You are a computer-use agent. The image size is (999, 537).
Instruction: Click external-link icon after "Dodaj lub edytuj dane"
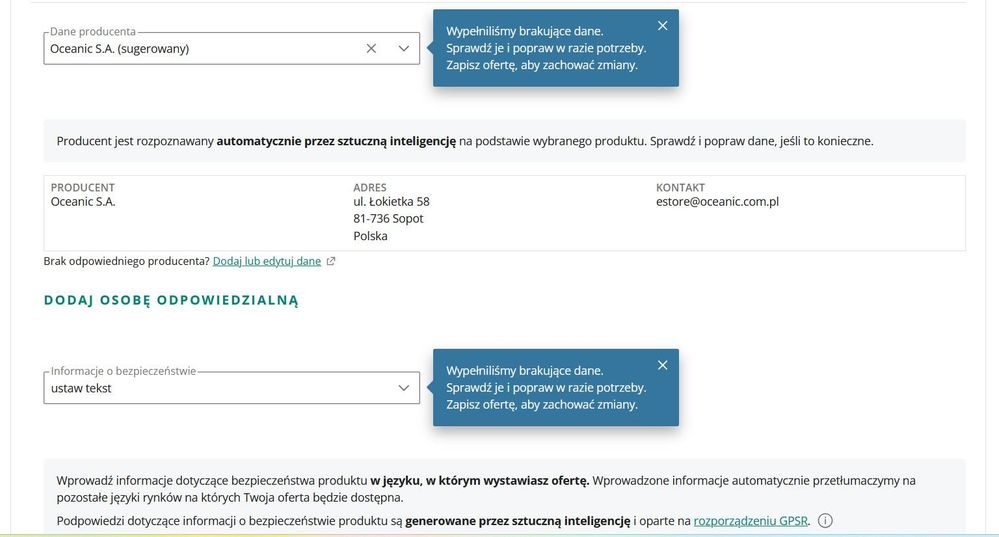[x=331, y=262]
